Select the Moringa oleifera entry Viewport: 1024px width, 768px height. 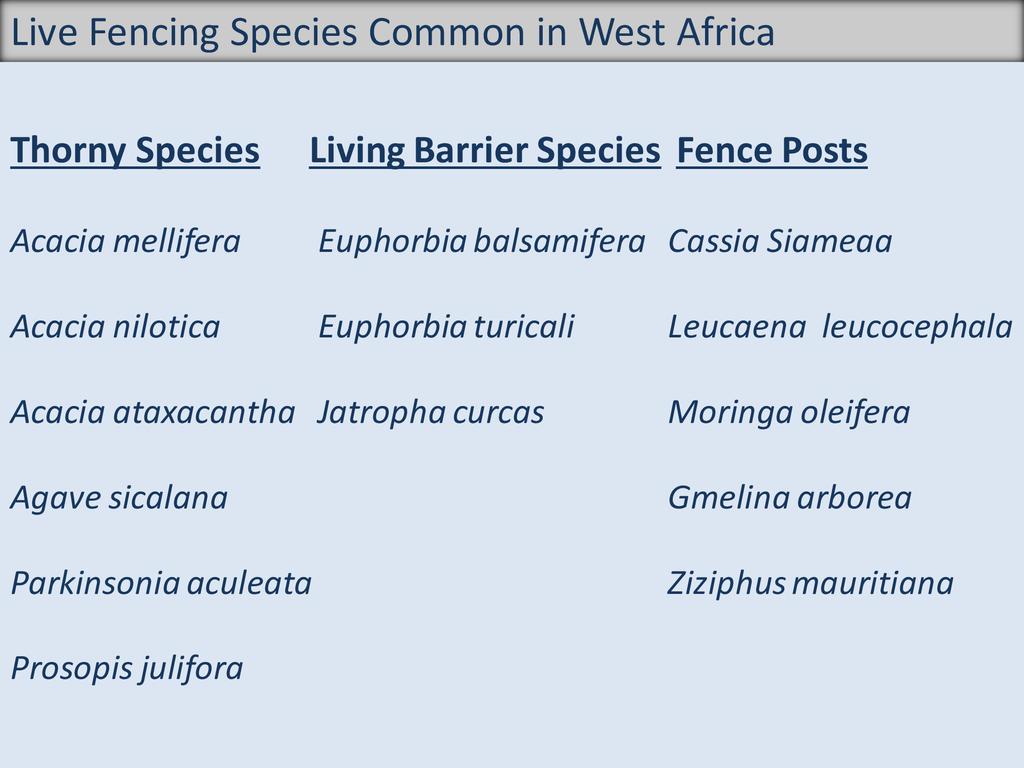[x=789, y=412]
